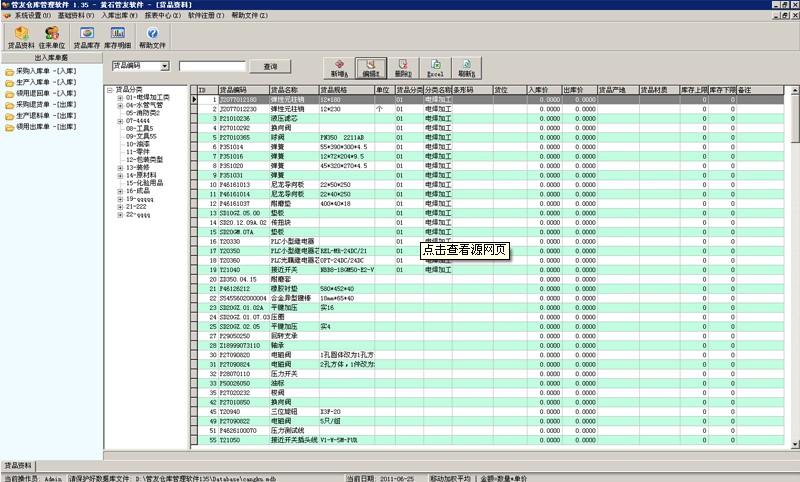Expand the 22-qqqq tree node
Image resolution: width=800 pixels, height=482 pixels.
click(120, 215)
